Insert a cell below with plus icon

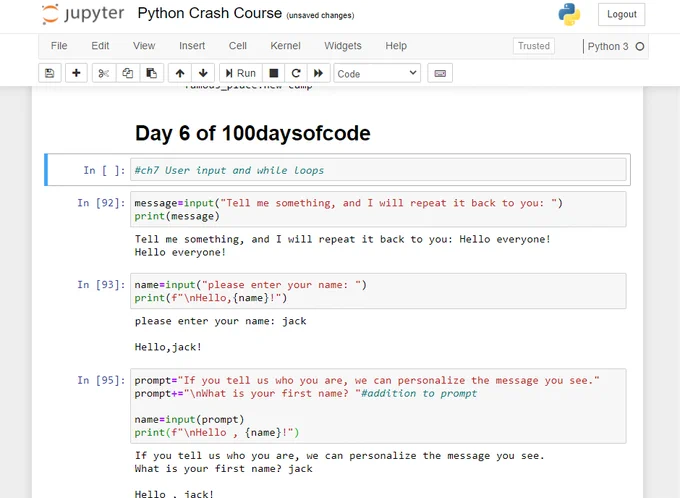click(x=76, y=73)
